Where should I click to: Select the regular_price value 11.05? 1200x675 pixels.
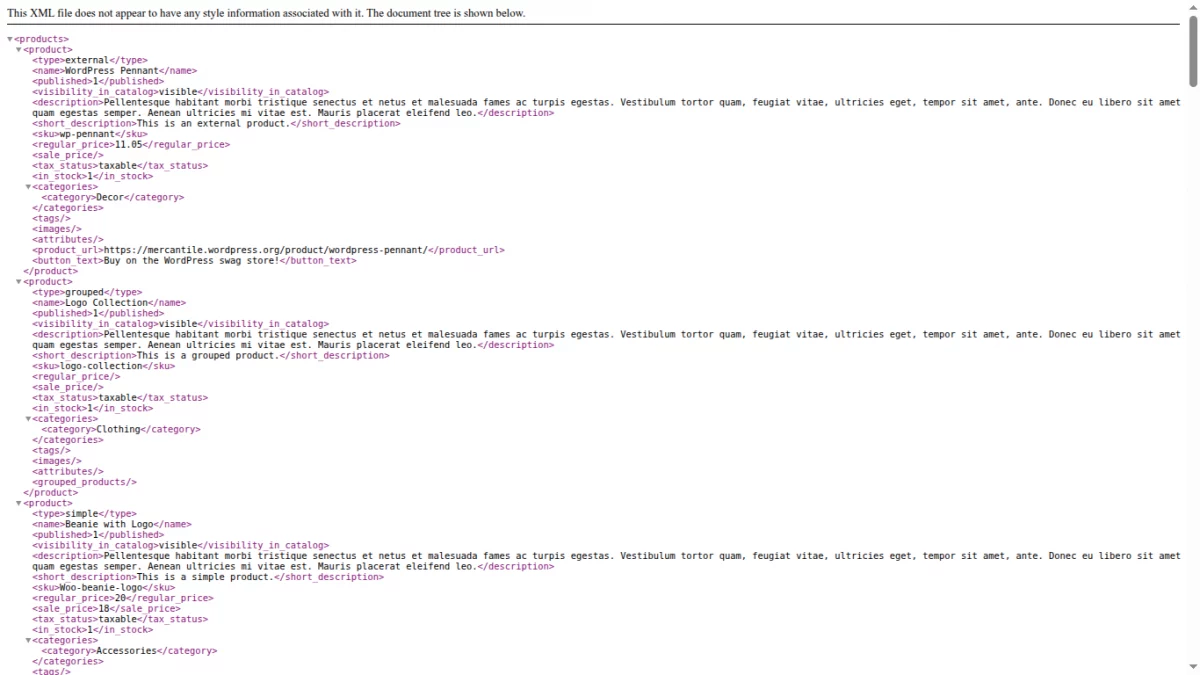point(130,144)
